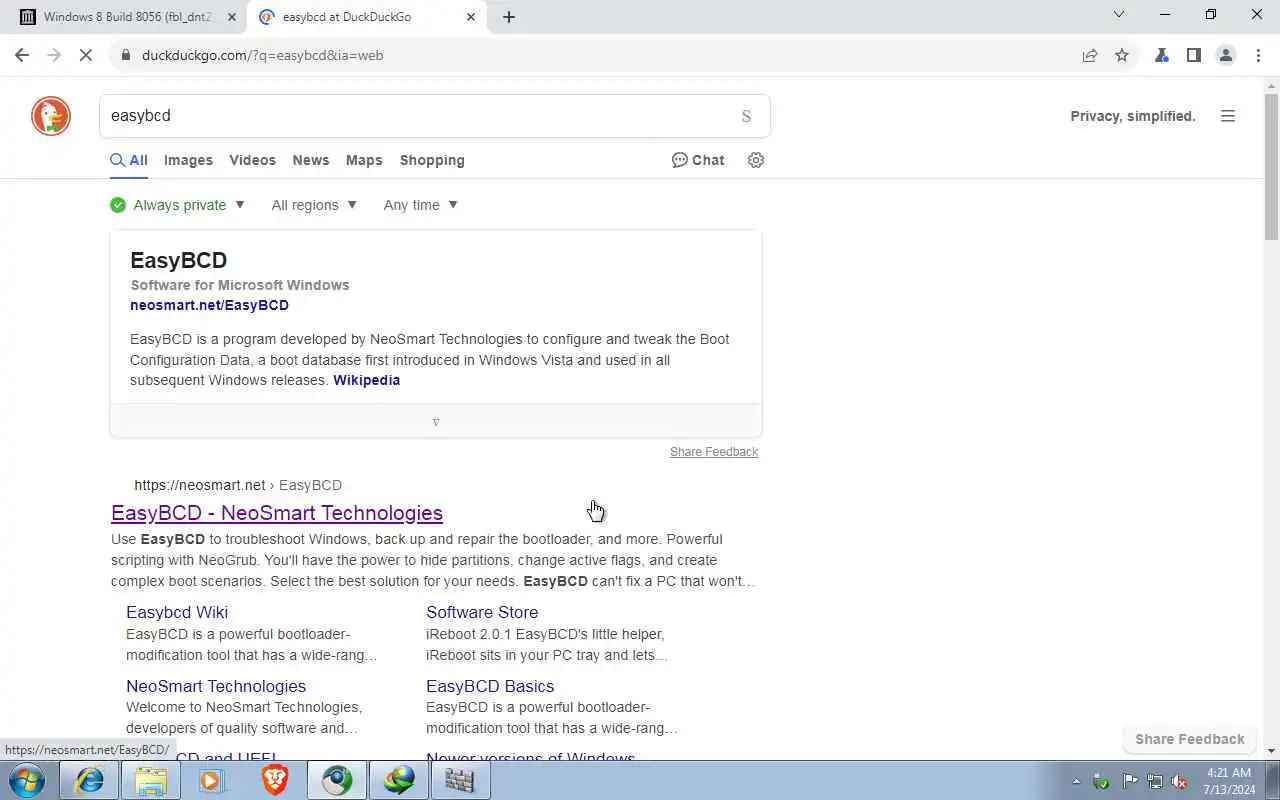Launch Internet Explorer from taskbar
This screenshot has height=800, width=1280.
coord(89,780)
